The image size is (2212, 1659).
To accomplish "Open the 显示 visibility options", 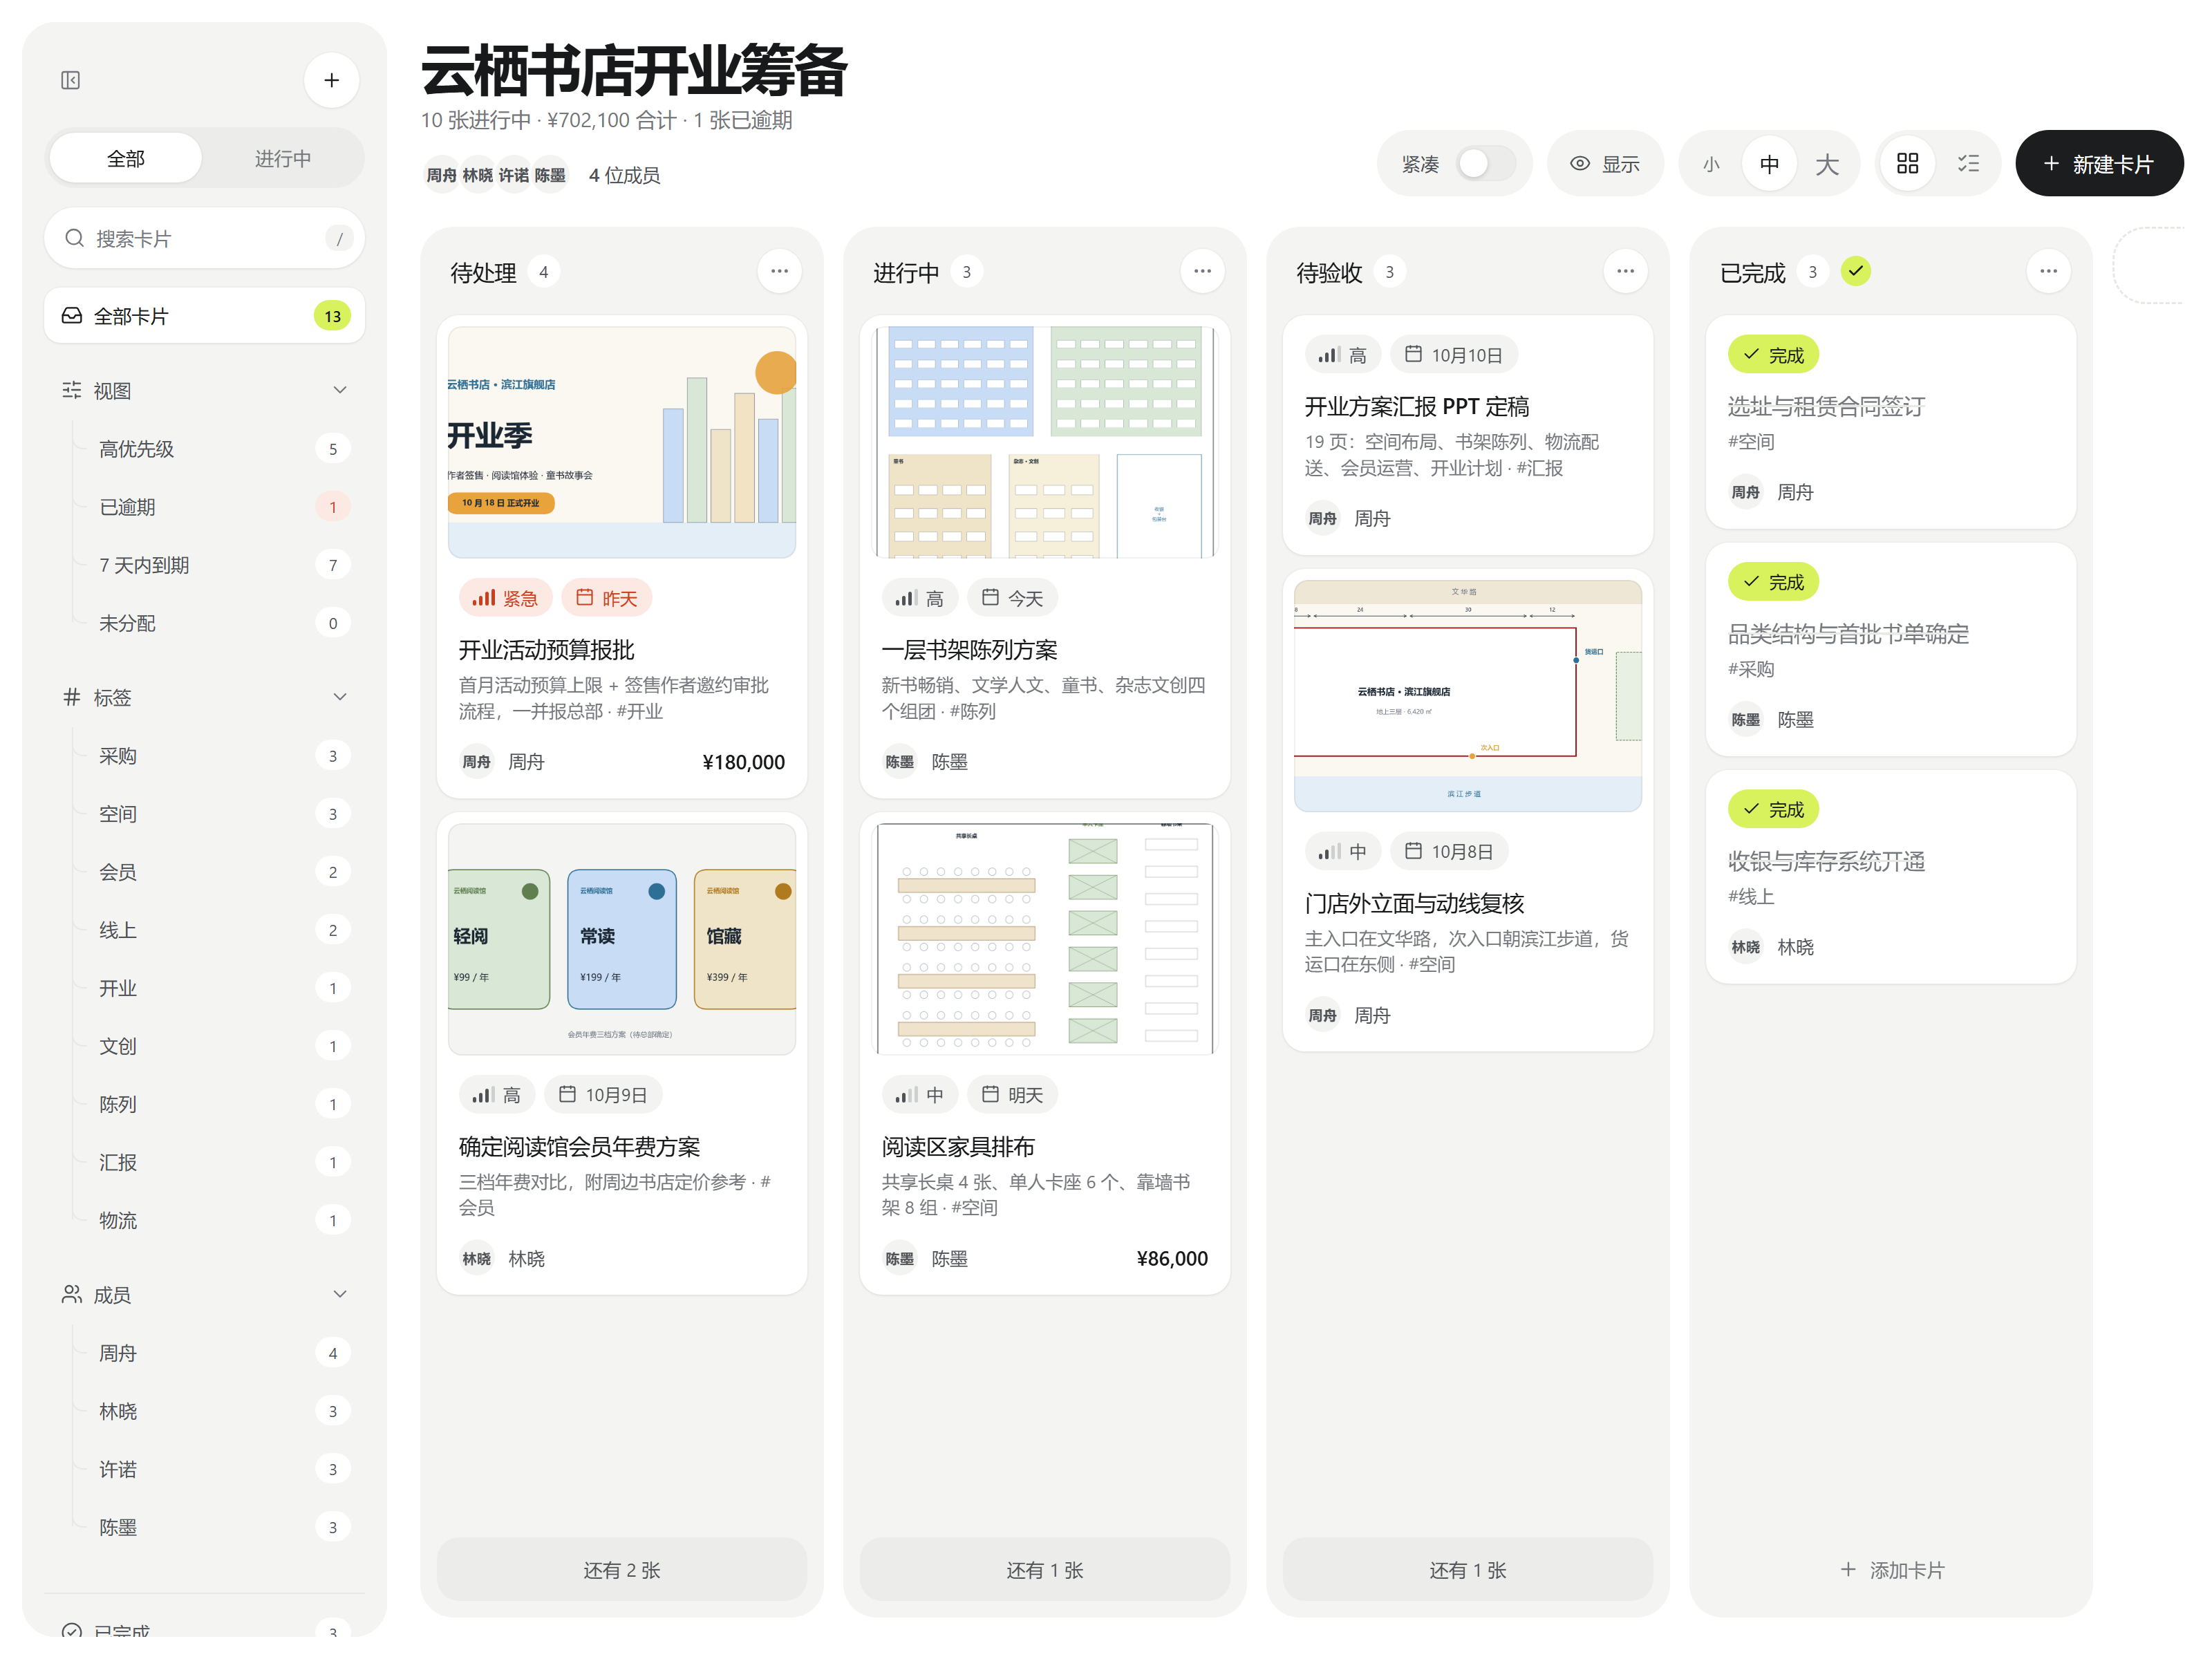I will (1605, 163).
